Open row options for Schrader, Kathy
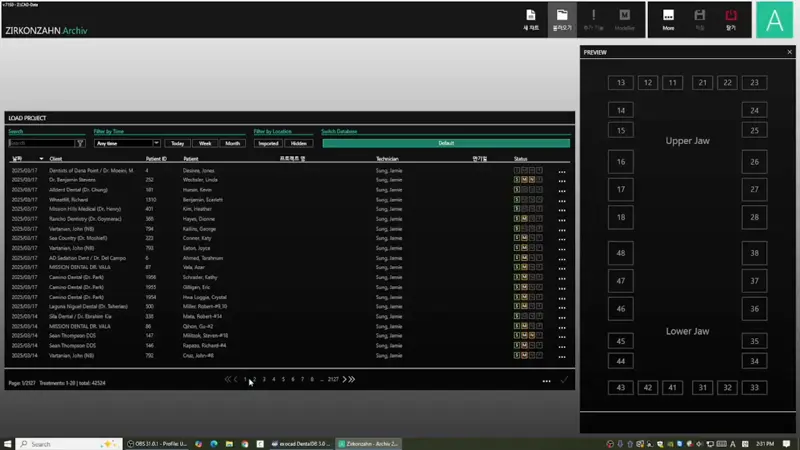This screenshot has width=800, height=450. (562, 279)
